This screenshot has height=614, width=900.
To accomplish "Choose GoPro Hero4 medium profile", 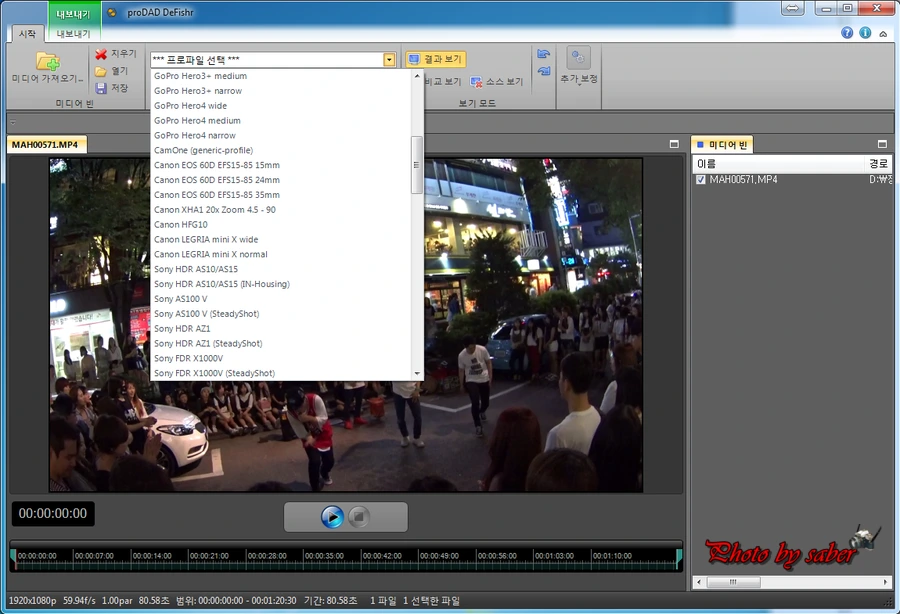I will (197, 121).
